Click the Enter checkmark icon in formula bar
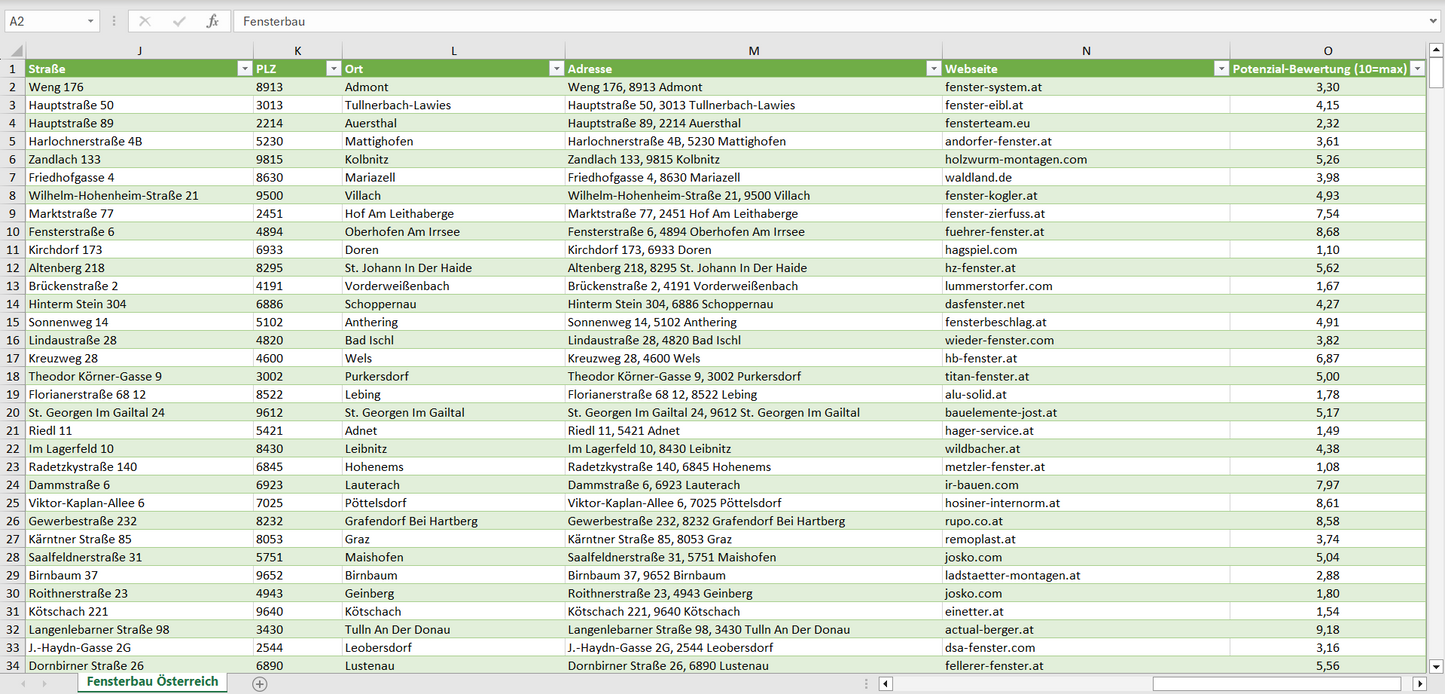The image size is (1445, 694). click(179, 21)
